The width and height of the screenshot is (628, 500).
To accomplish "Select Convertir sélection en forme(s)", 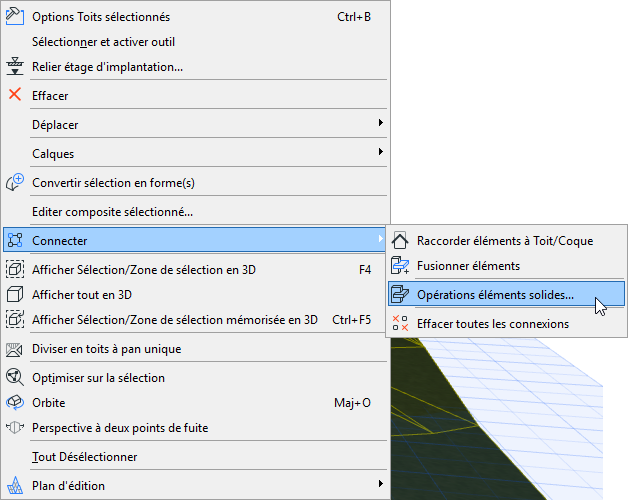I will click(195, 182).
